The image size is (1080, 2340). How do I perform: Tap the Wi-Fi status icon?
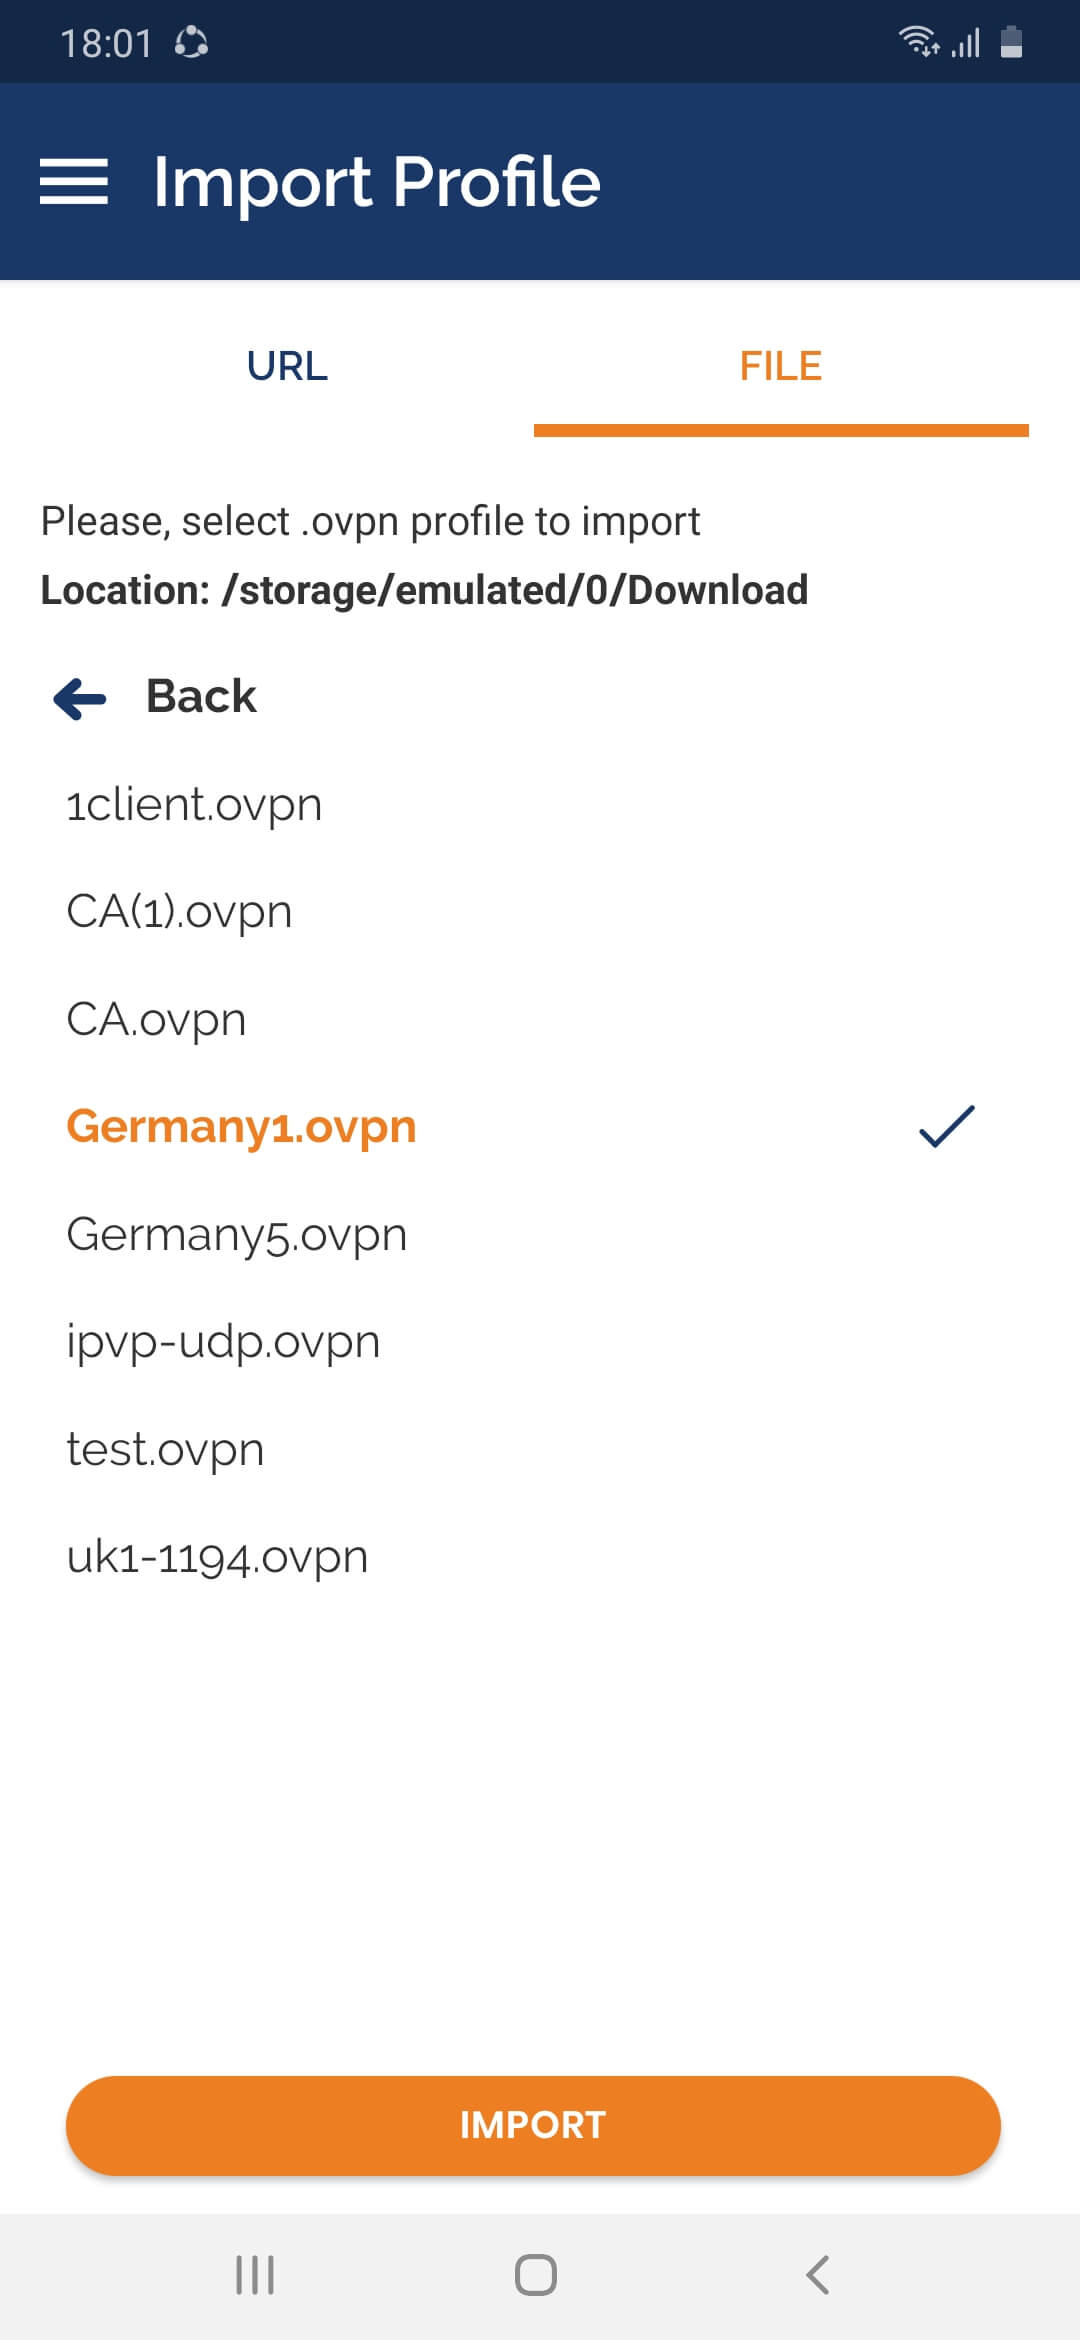click(x=917, y=41)
